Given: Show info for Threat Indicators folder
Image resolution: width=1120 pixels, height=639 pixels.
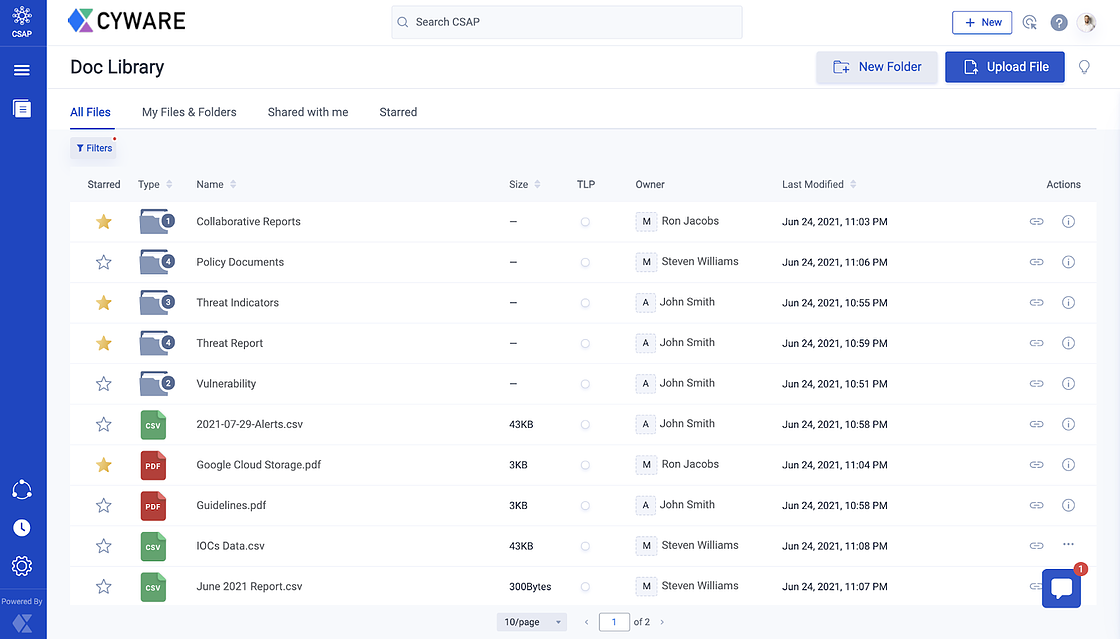Looking at the screenshot, I should pos(1068,303).
